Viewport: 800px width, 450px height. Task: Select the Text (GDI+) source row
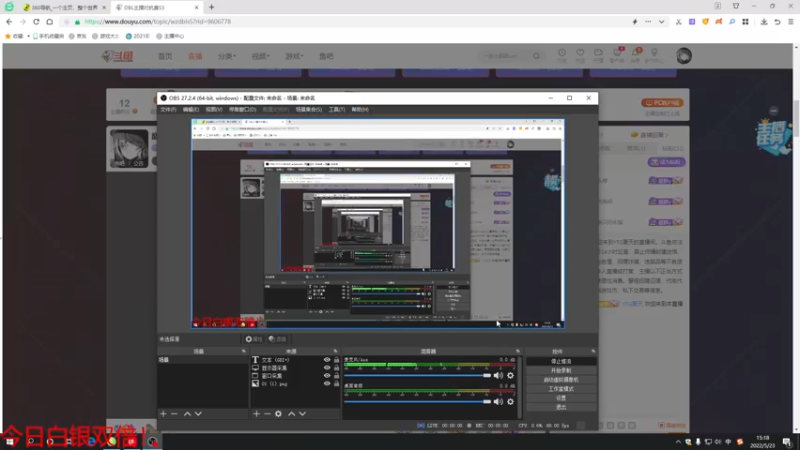click(295, 360)
